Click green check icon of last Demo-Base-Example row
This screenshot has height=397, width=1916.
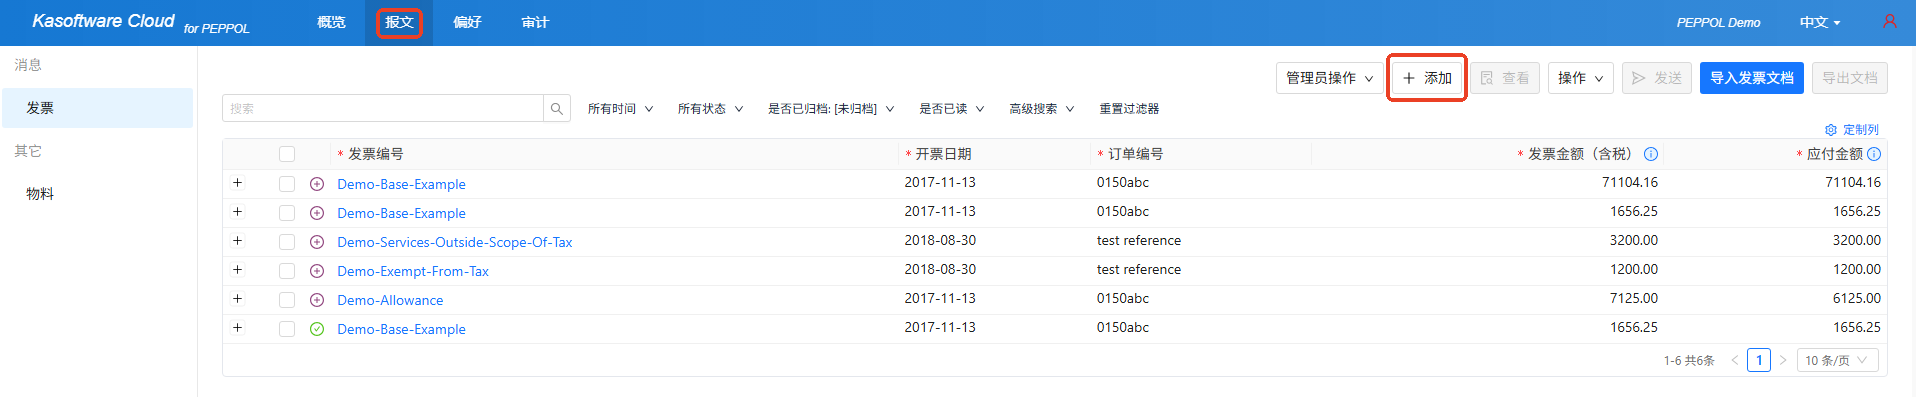pos(317,329)
